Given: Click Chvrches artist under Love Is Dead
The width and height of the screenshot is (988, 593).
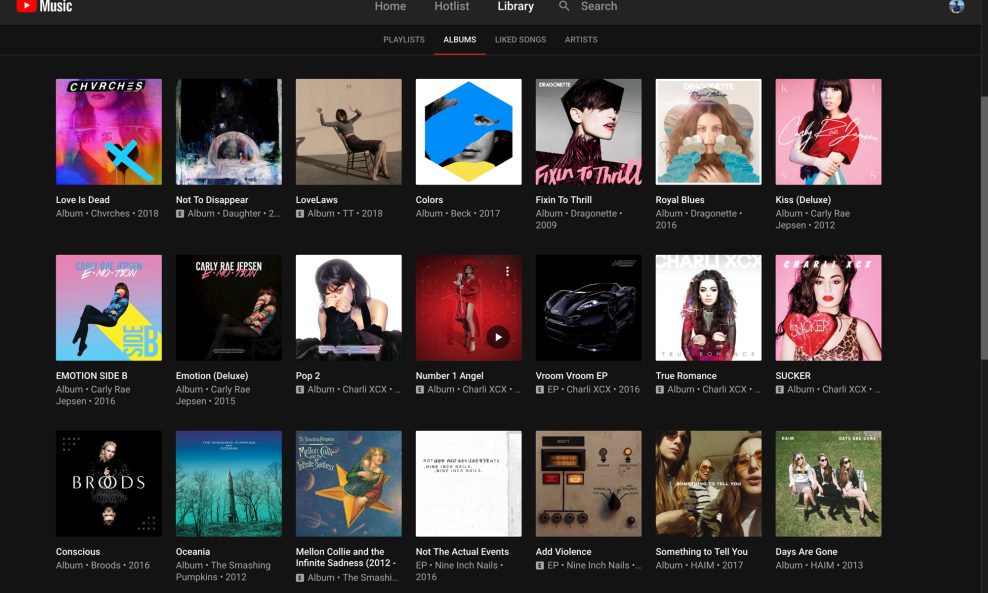Looking at the screenshot, I should (x=110, y=214).
